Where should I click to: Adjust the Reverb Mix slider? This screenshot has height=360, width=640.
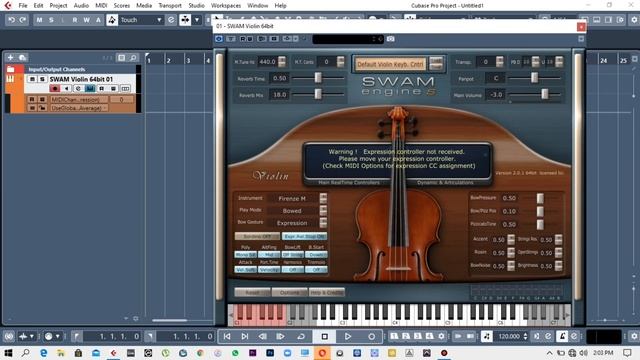click(318, 94)
